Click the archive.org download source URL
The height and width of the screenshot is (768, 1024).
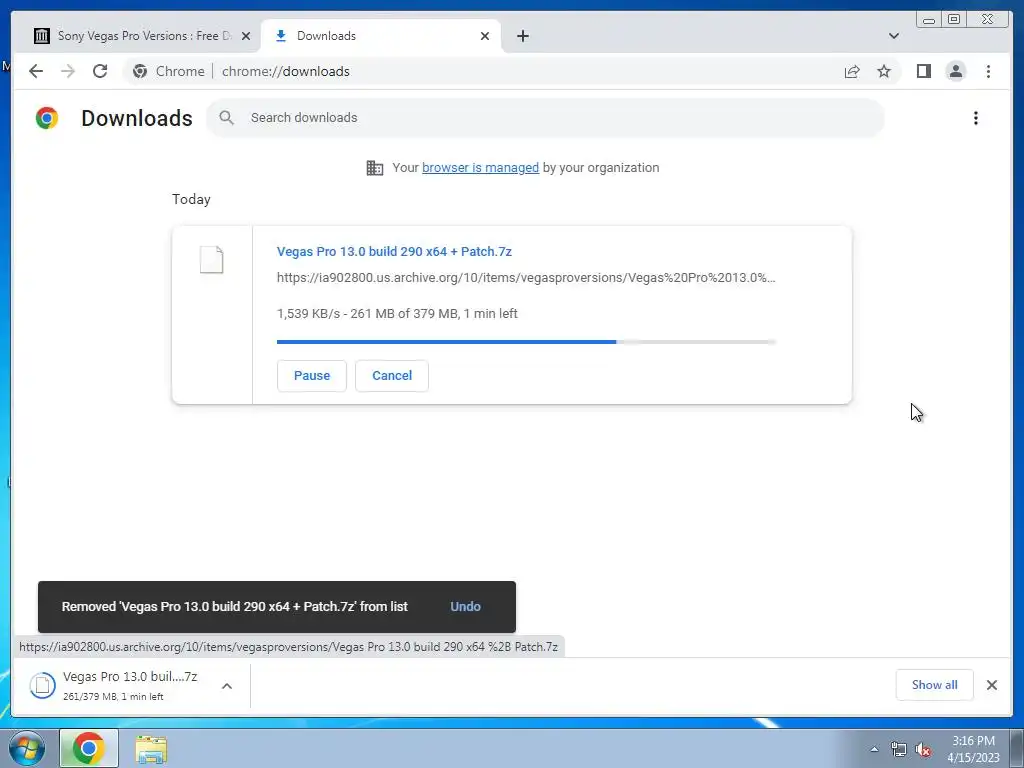point(526,278)
